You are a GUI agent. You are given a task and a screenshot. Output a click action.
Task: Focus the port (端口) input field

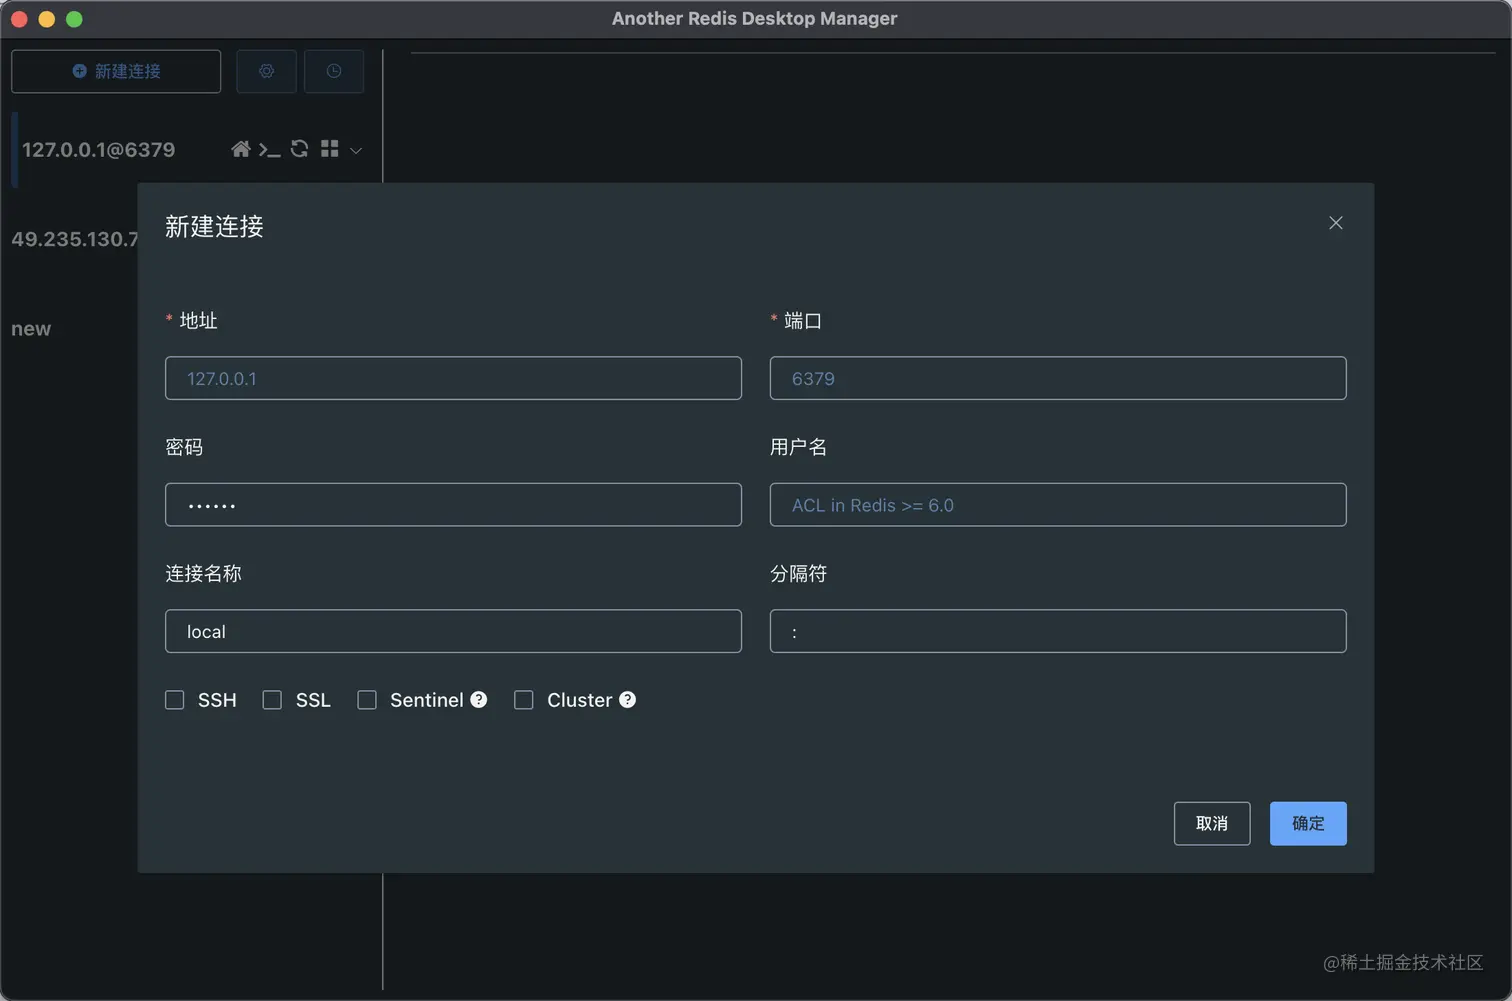1058,378
